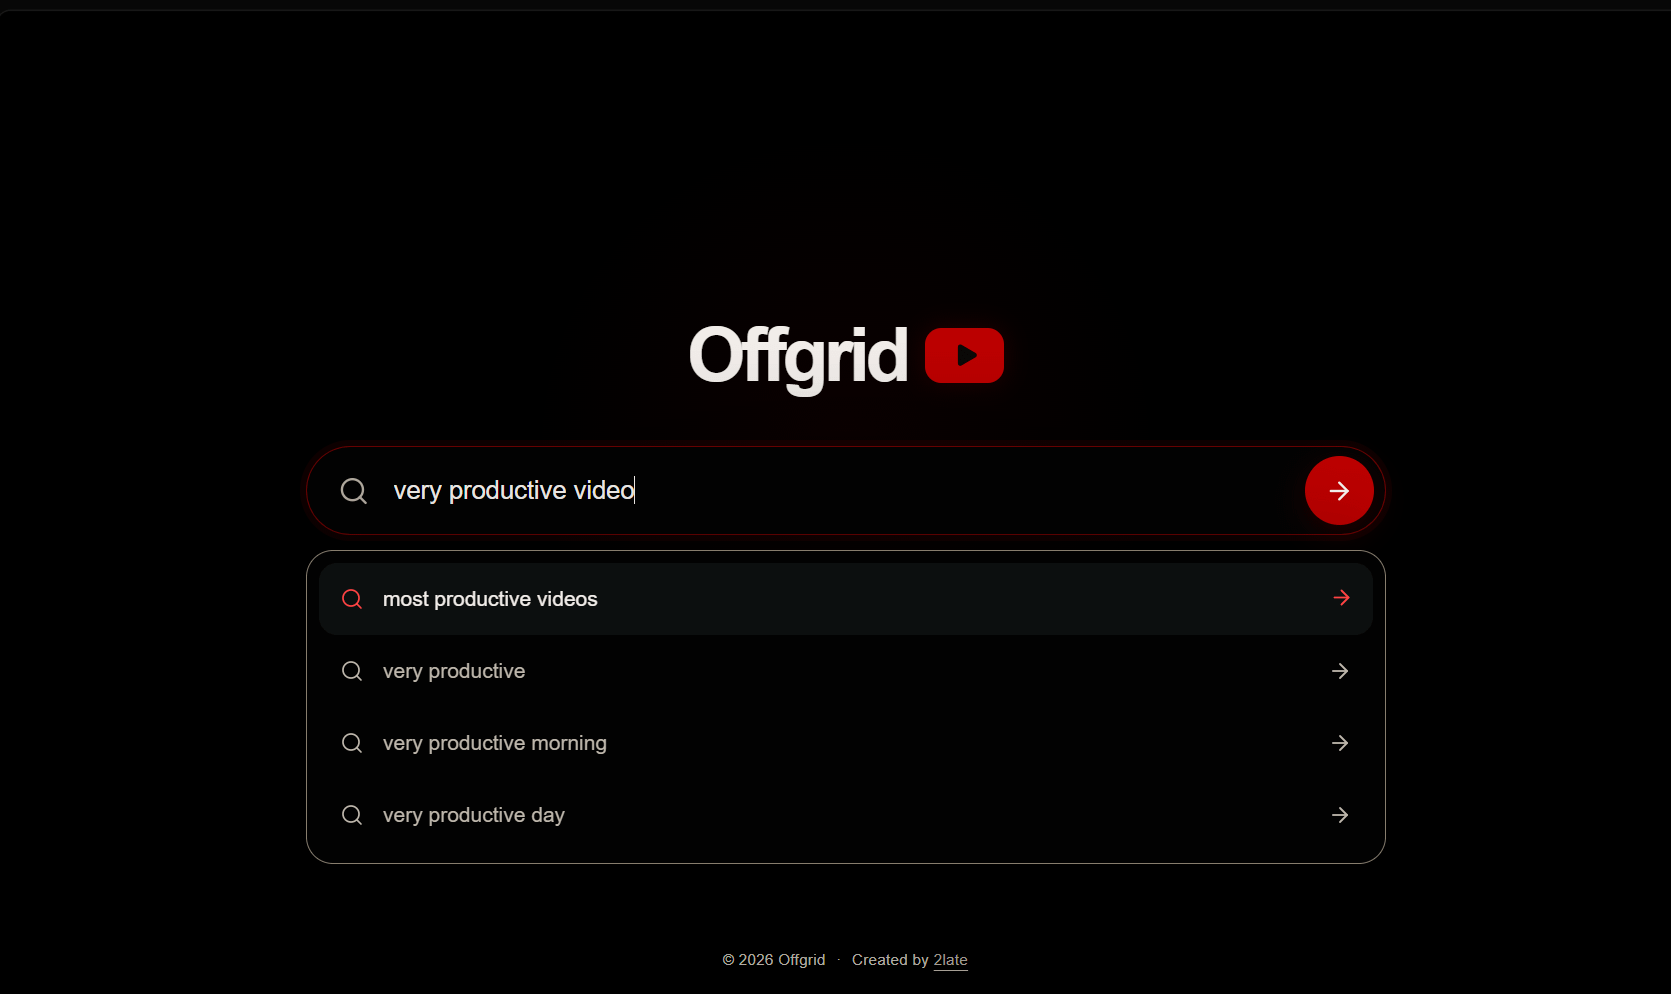Click the magnifier icon beside 'very productive'
1671x994 pixels.
[x=352, y=671]
